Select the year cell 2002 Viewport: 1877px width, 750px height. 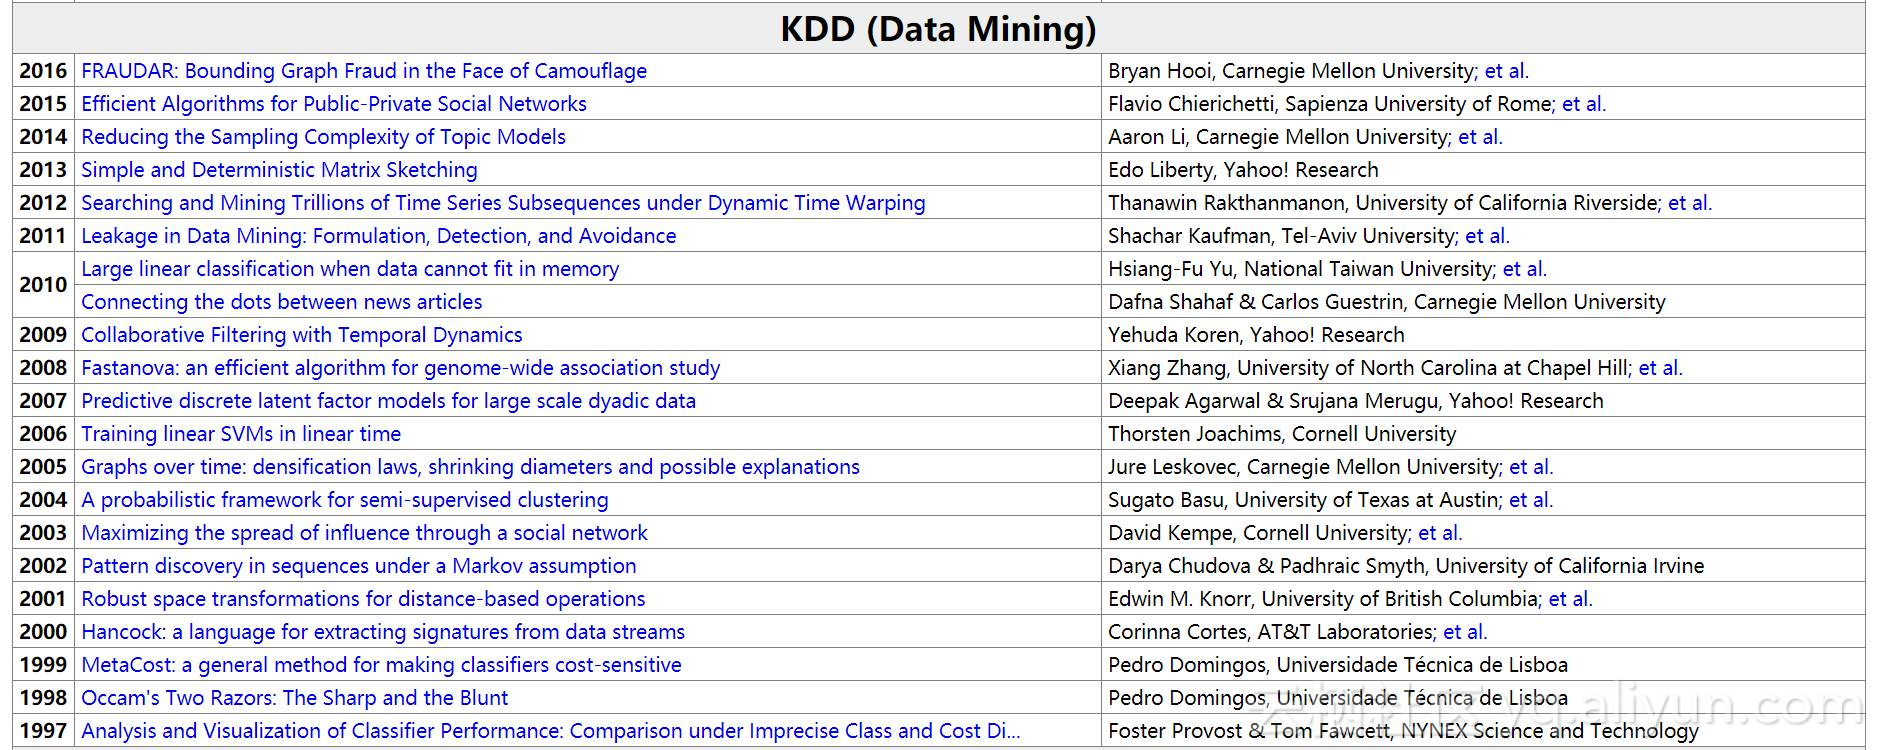[x=43, y=566]
